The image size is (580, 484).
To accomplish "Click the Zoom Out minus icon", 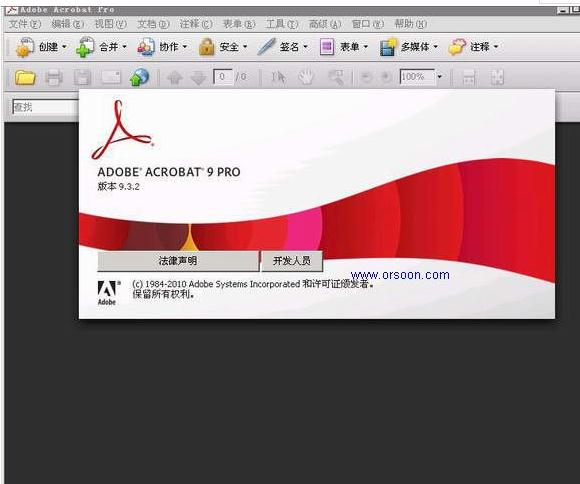I will [x=366, y=77].
